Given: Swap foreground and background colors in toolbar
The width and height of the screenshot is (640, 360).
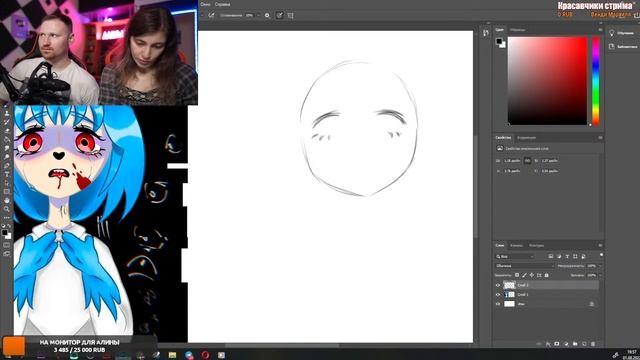Looking at the screenshot, I should point(9,226).
